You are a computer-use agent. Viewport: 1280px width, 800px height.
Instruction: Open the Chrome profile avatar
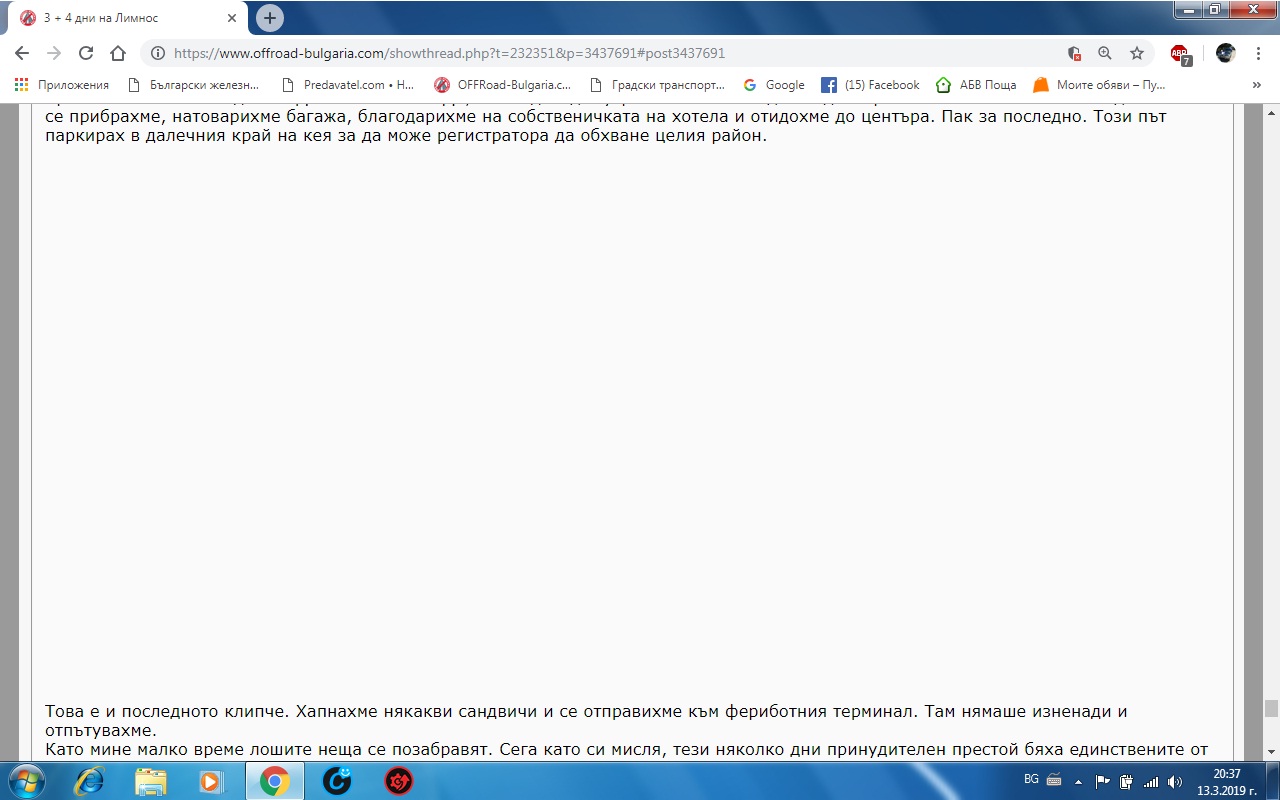1226,53
